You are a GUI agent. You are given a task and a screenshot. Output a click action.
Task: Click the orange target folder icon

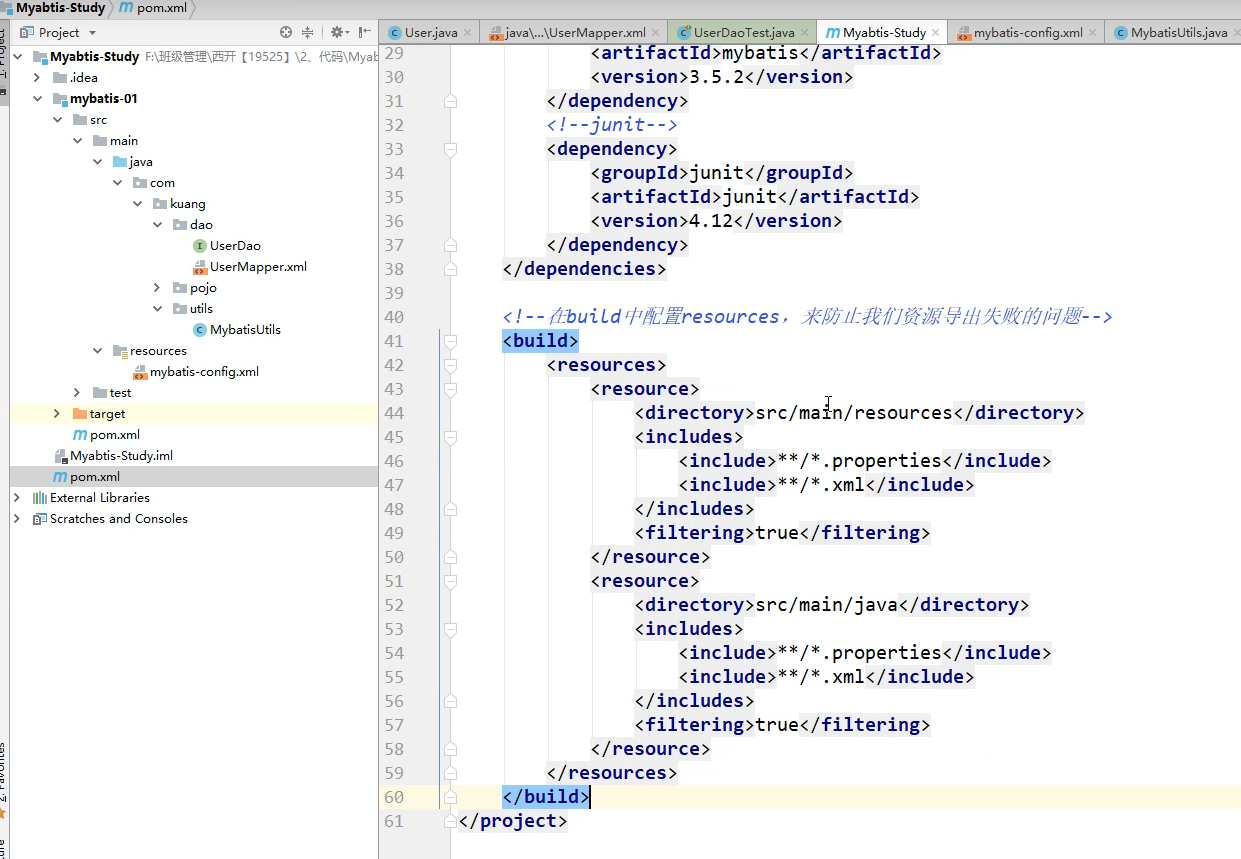(x=80, y=414)
